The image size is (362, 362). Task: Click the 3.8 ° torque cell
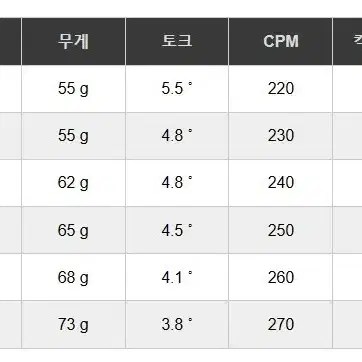click(x=177, y=324)
